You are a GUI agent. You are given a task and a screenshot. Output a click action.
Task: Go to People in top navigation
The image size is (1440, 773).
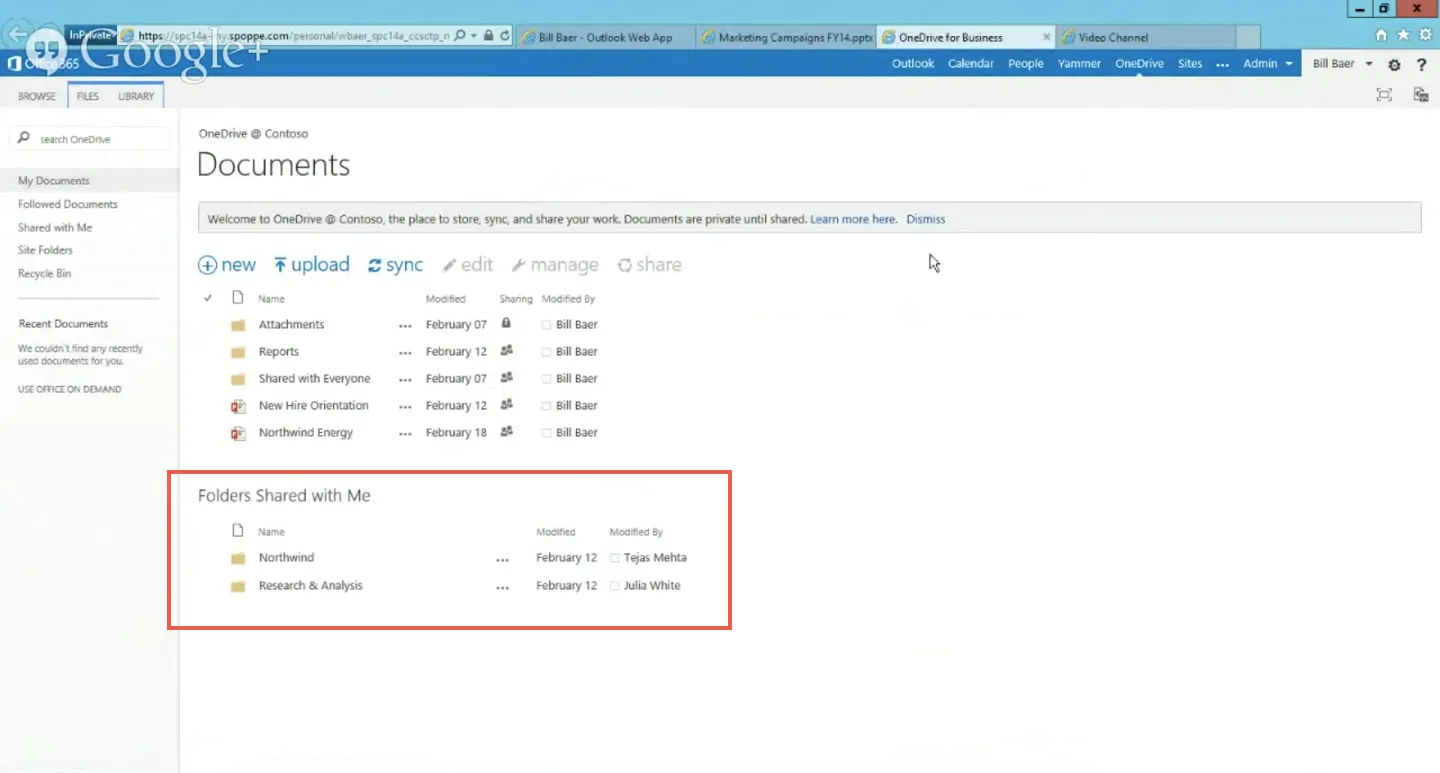1026,63
